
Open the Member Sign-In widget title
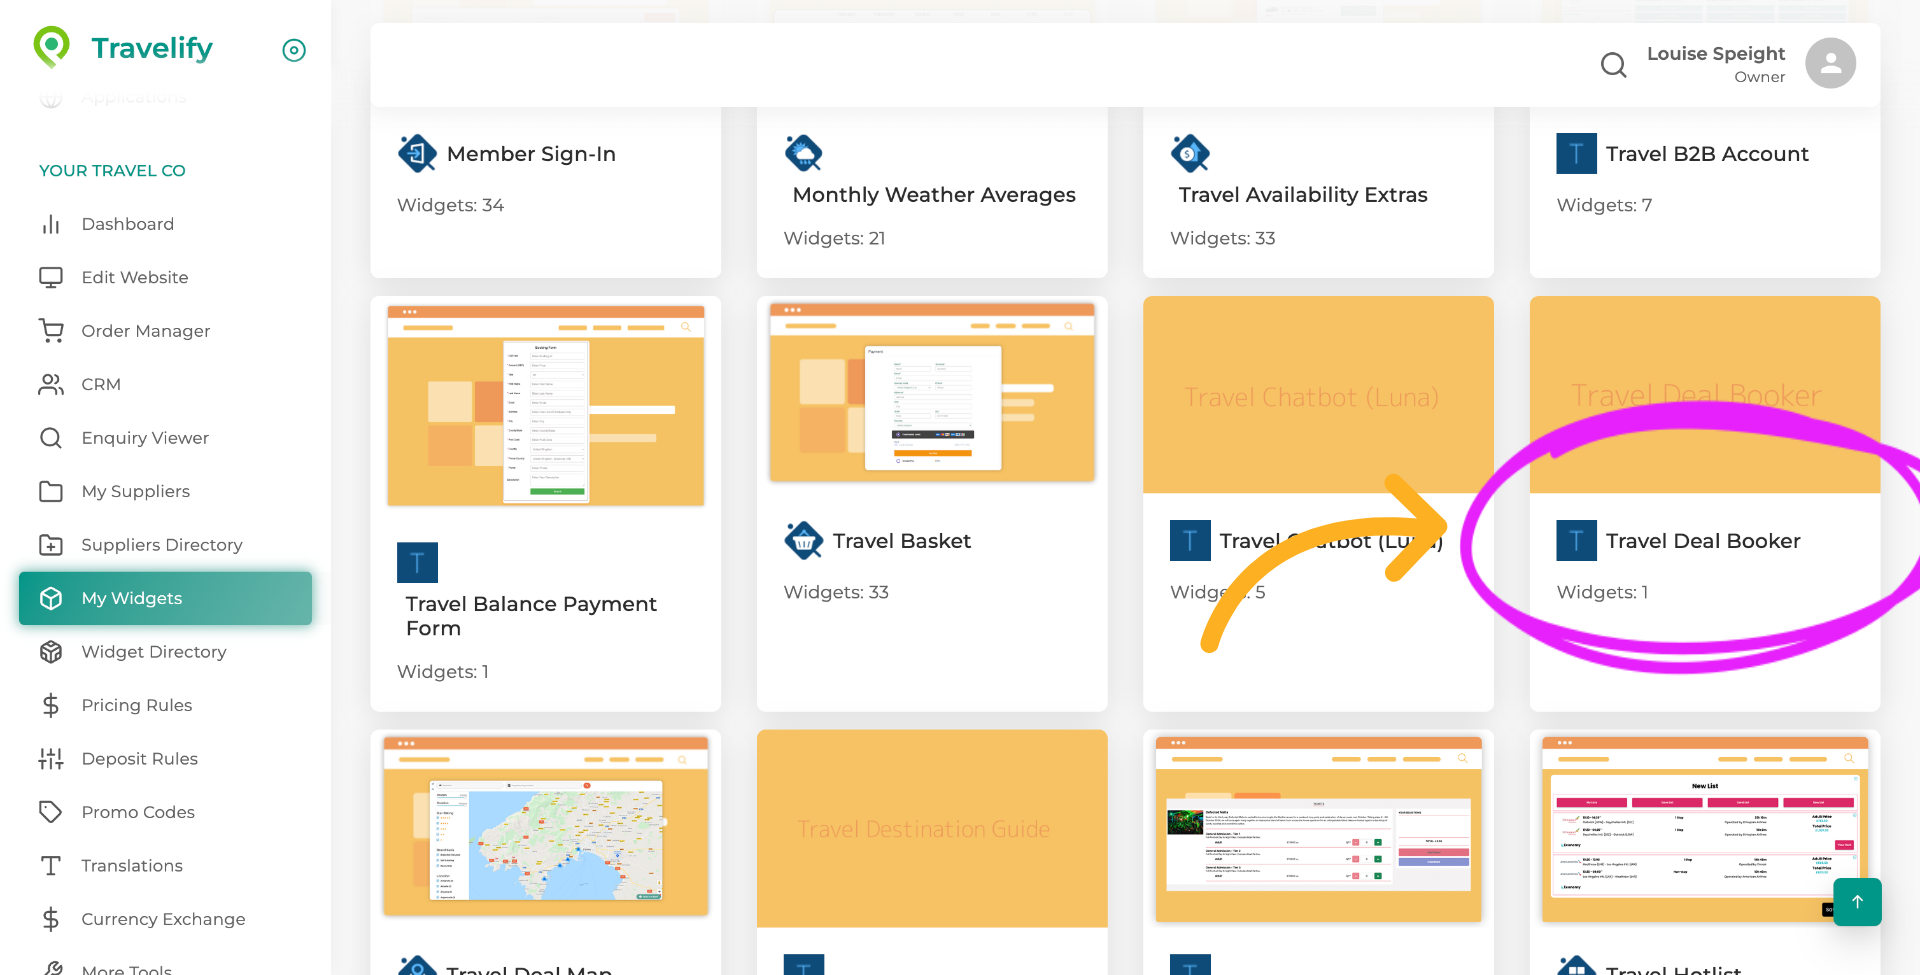531,154
